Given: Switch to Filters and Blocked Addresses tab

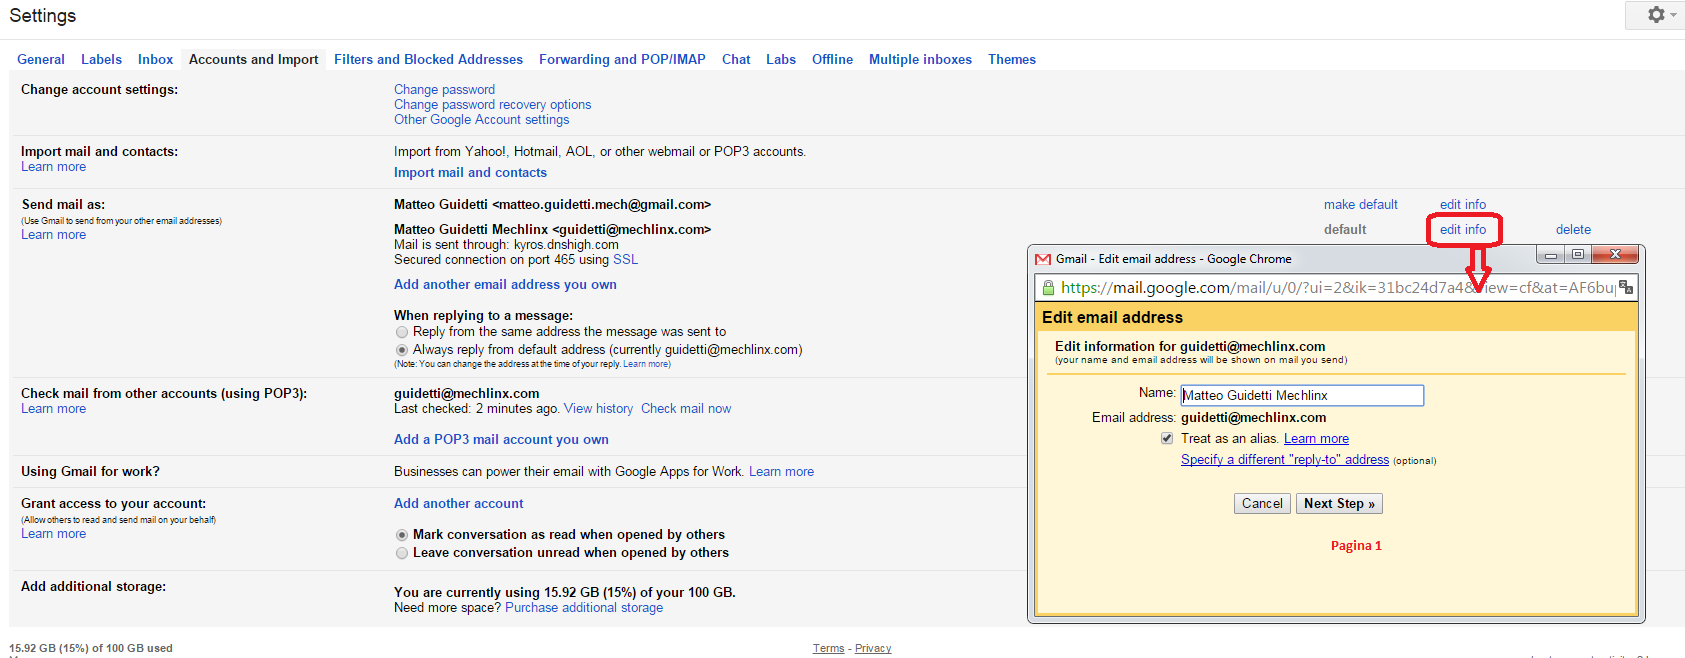Looking at the screenshot, I should tap(428, 60).
